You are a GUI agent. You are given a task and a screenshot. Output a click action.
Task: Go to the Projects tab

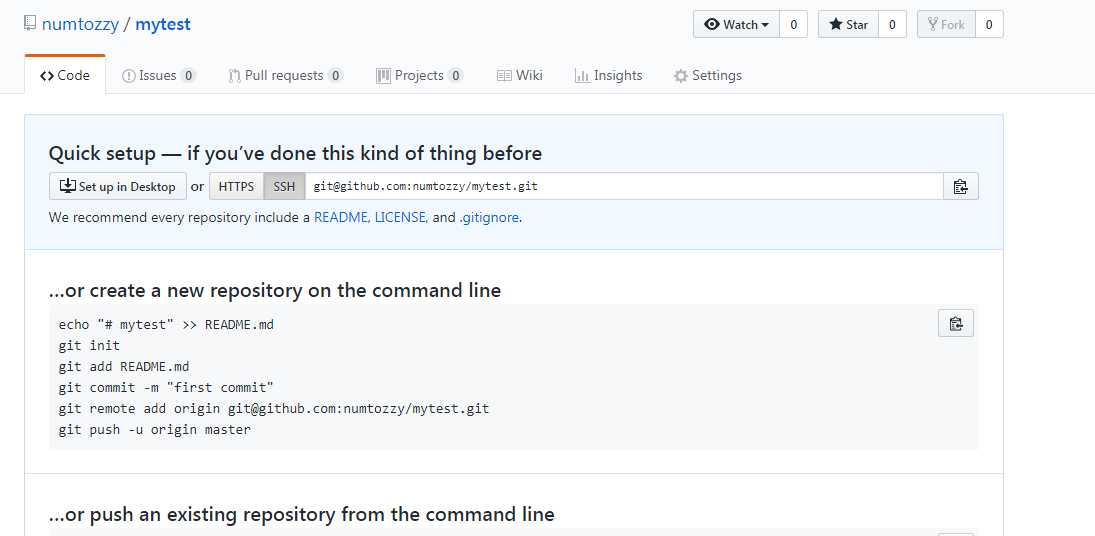click(419, 75)
